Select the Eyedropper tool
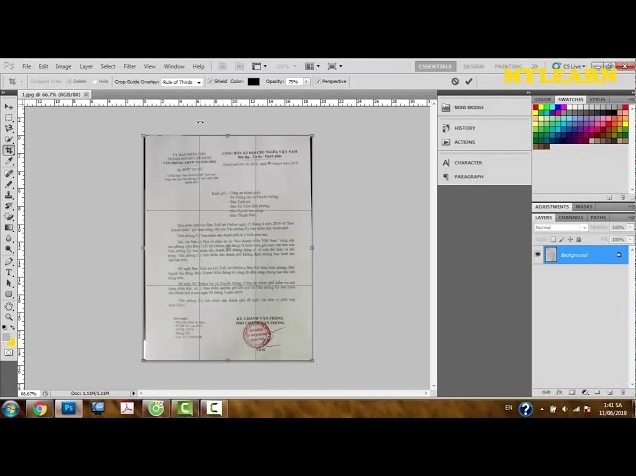 point(9,161)
